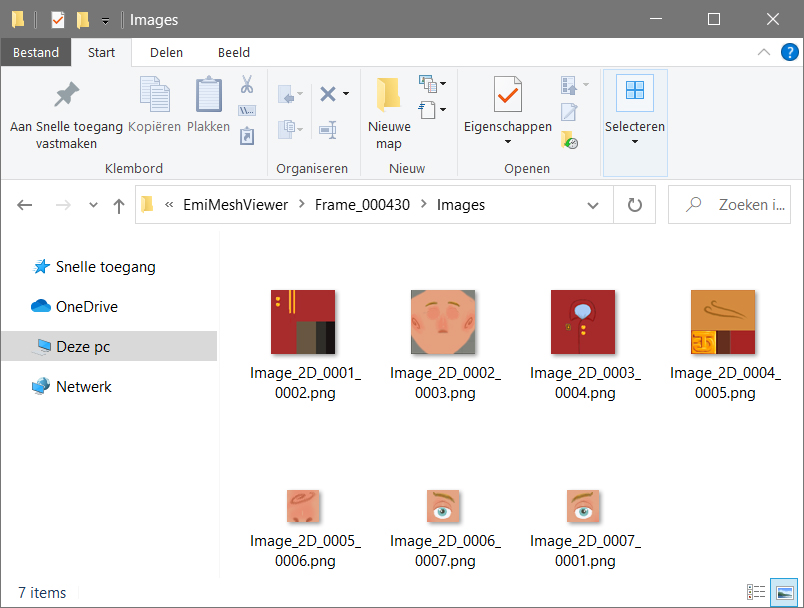804x608 pixels.
Task: Go up one folder level arrow
Action: [118, 206]
